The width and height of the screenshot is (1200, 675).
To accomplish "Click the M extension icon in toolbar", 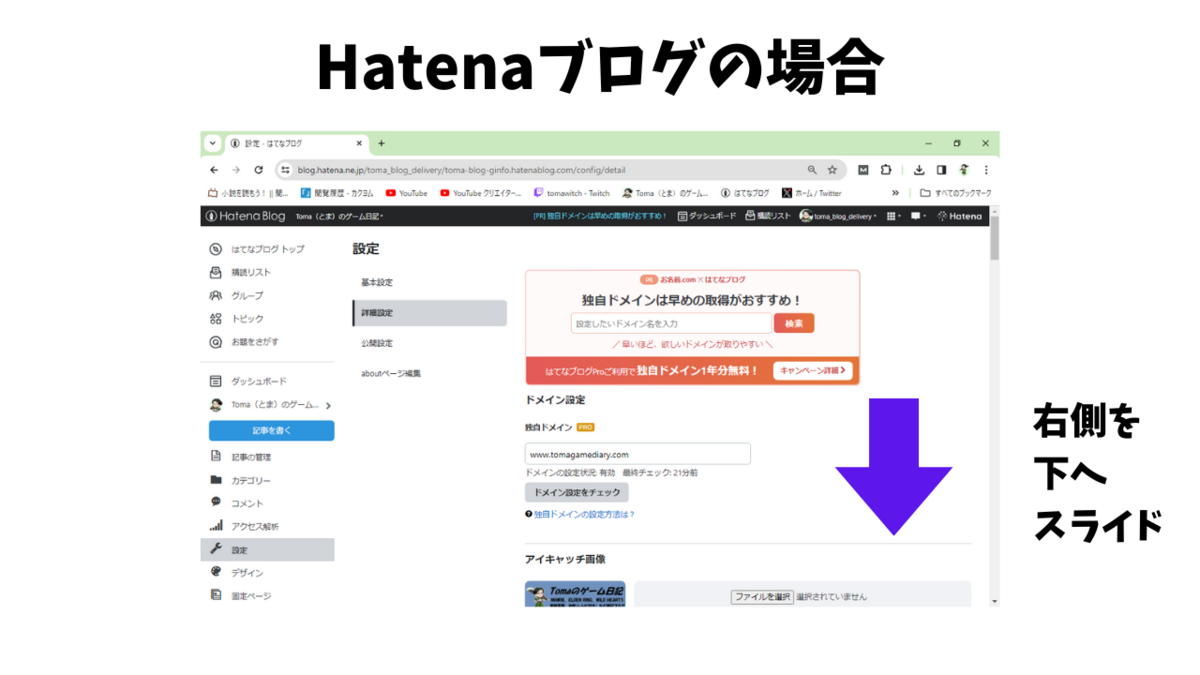I will tap(863, 170).
